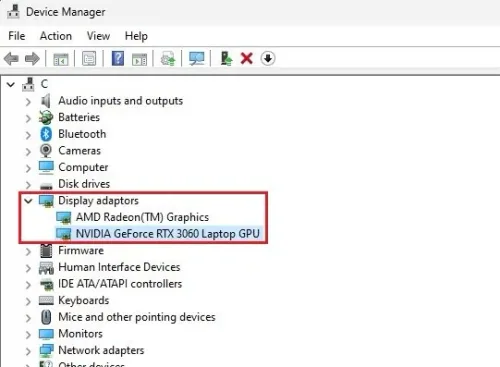The height and width of the screenshot is (367, 500).
Task: Expand the Keyboards category
Action: tap(28, 301)
